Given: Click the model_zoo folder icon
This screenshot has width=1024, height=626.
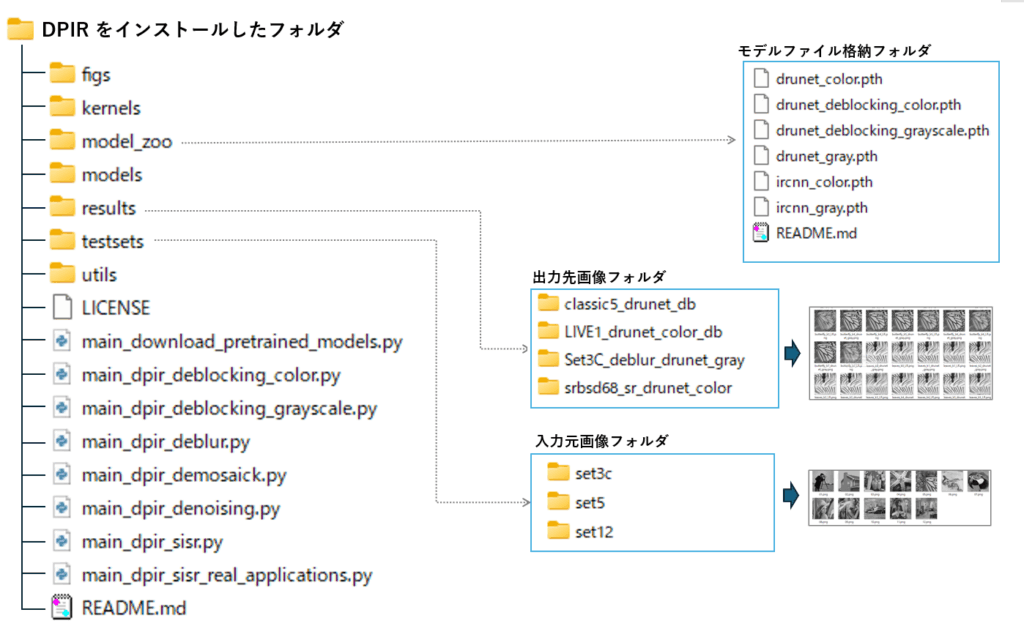Looking at the screenshot, I should coord(63,141).
